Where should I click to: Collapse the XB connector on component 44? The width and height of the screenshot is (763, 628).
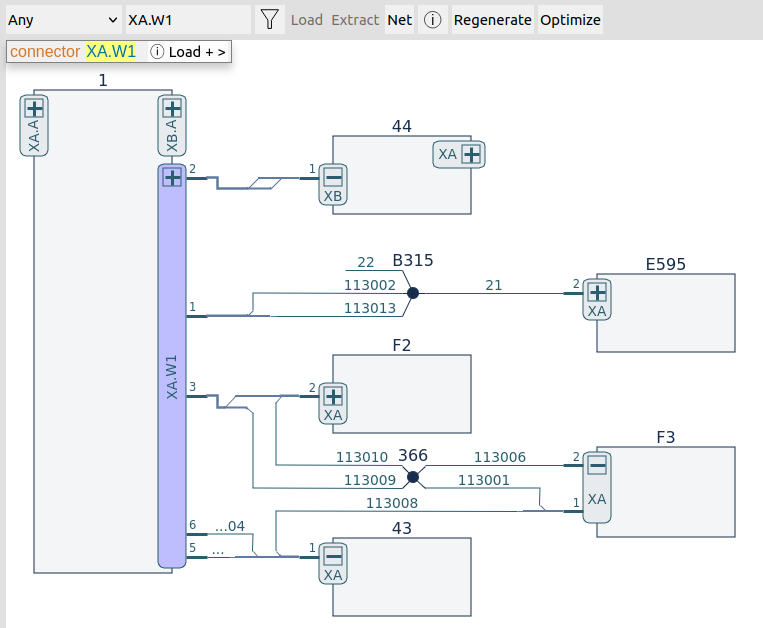(x=333, y=177)
